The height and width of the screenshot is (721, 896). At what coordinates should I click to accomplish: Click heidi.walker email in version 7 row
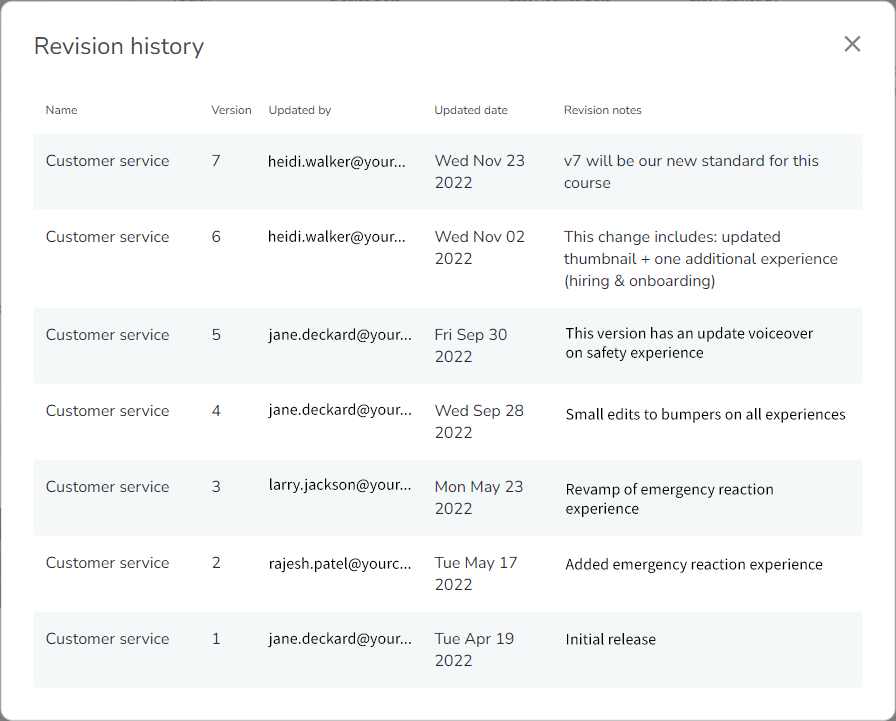(337, 162)
